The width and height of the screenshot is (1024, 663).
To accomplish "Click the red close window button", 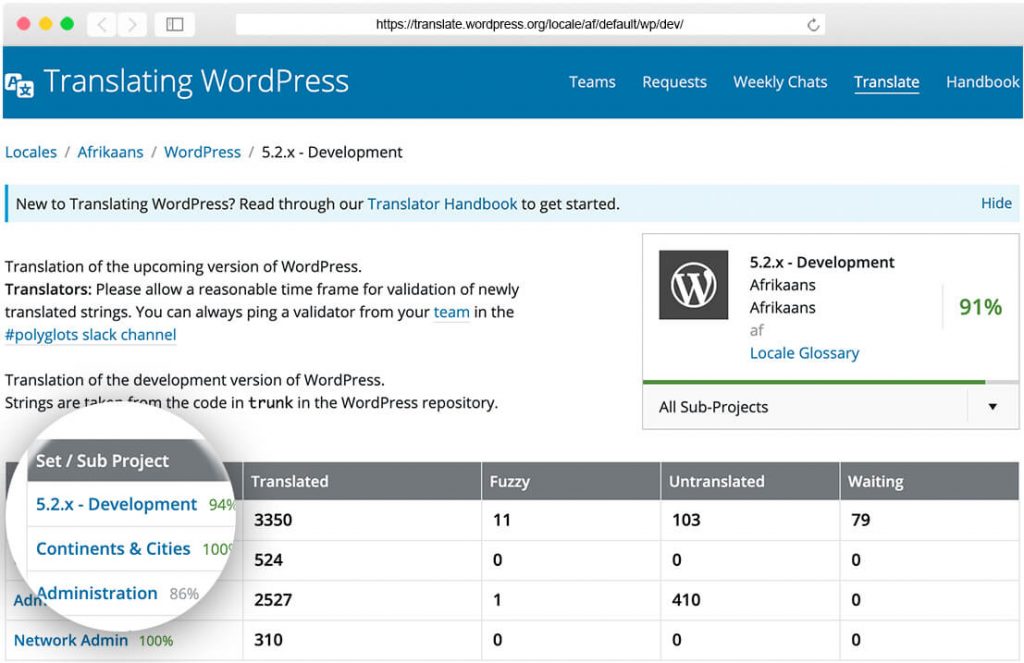I will click(24, 24).
